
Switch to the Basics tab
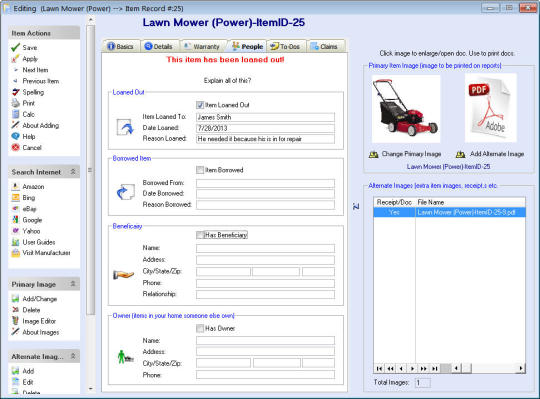pyautogui.click(x=121, y=46)
